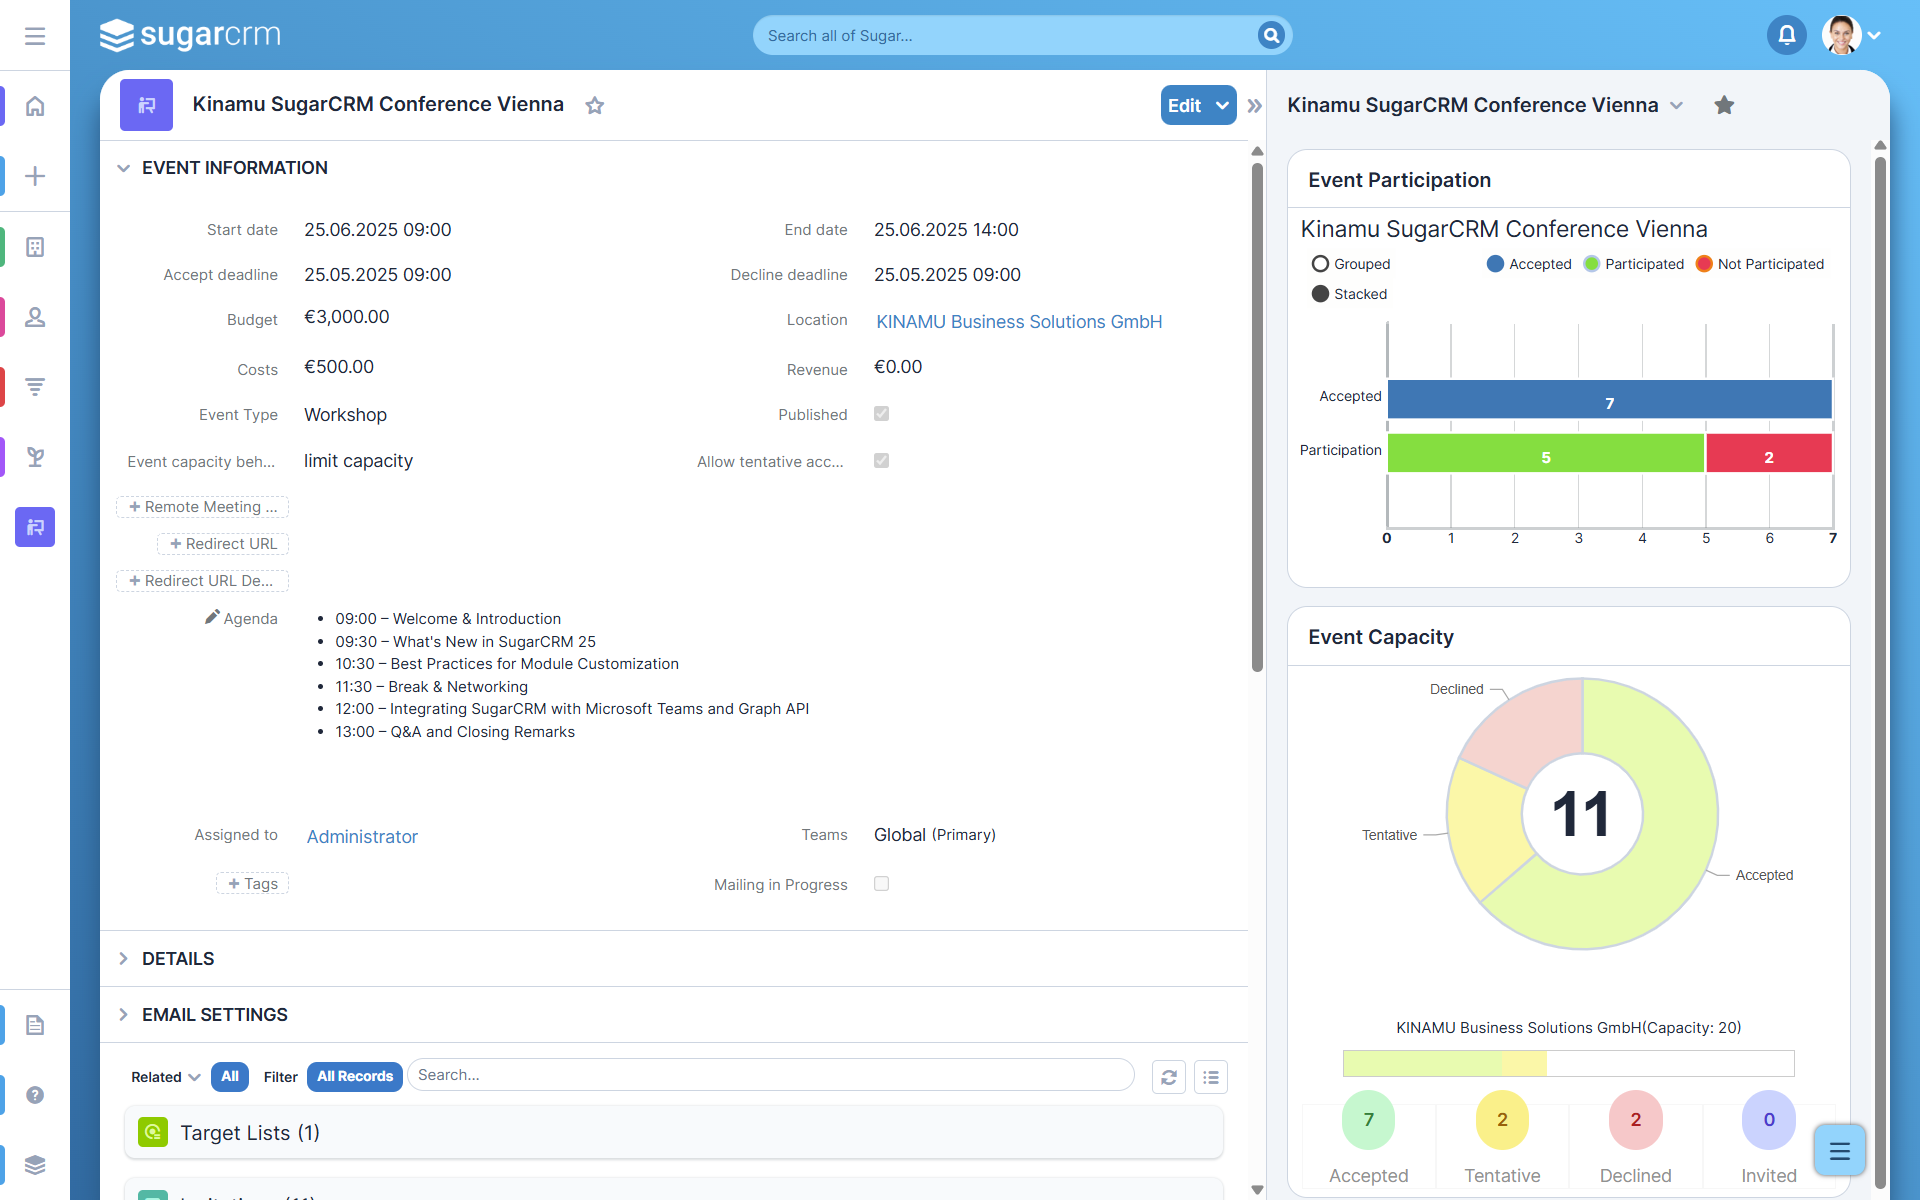This screenshot has width=1920, height=1200.
Task: Open the Accounts building icon in sidebar
Action: (x=35, y=247)
